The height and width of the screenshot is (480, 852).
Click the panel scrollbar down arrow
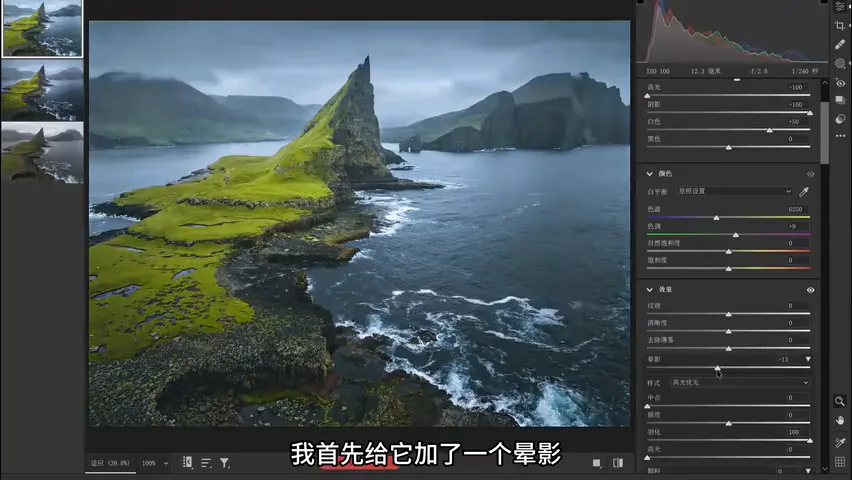(x=825, y=468)
